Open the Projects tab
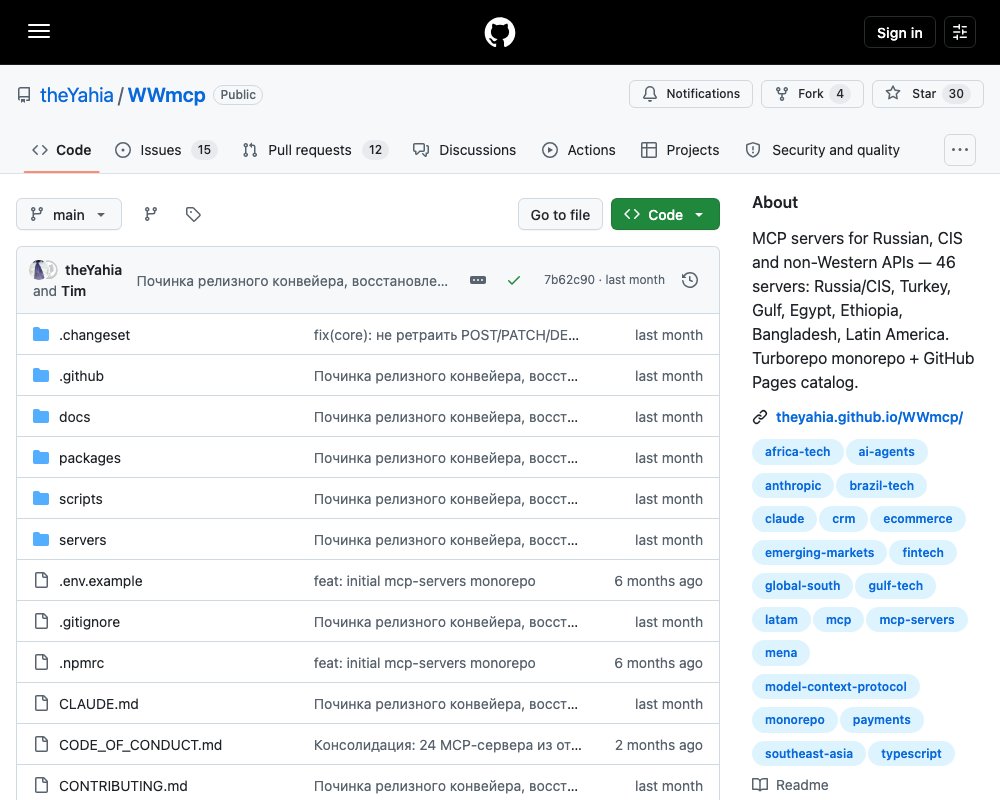This screenshot has height=800, width=1000. click(680, 150)
